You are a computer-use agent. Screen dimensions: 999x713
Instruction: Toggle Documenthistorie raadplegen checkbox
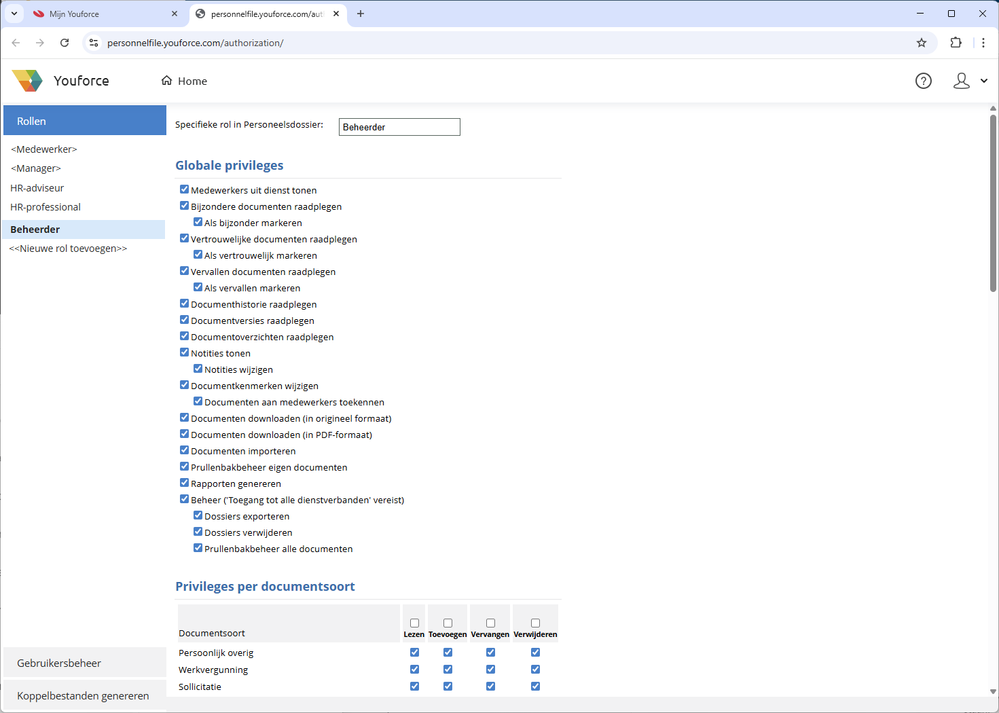(184, 303)
